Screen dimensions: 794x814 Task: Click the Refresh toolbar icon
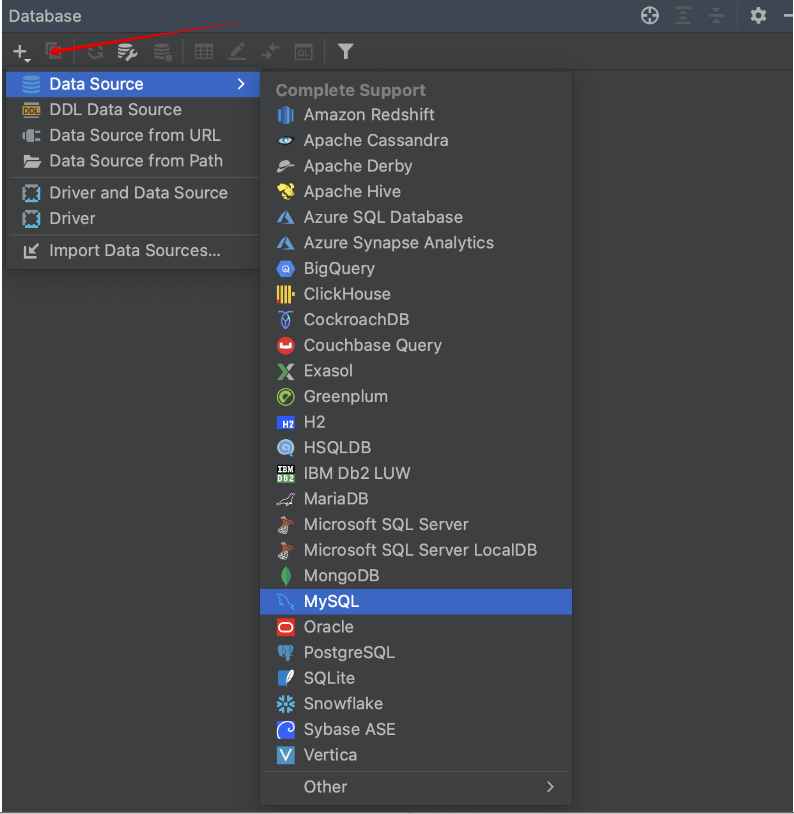click(95, 52)
